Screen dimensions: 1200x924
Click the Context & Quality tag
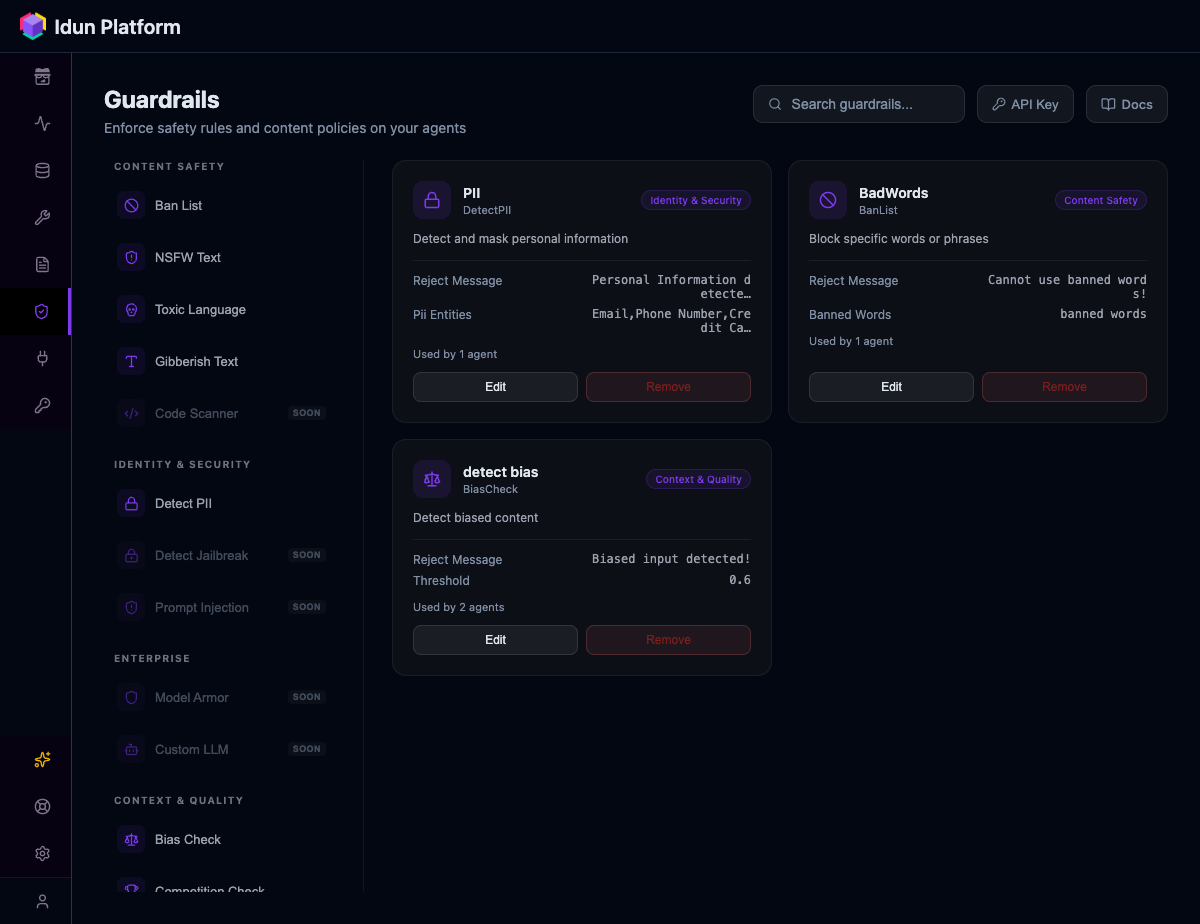pyautogui.click(x=698, y=480)
